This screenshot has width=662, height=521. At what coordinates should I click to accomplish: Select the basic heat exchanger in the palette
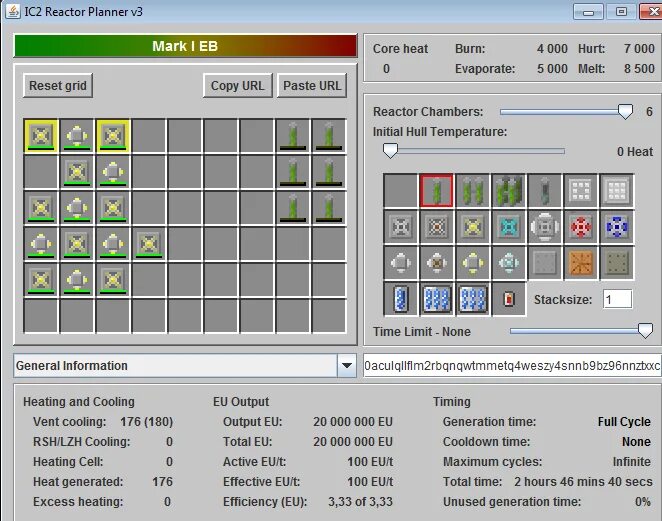click(x=401, y=263)
